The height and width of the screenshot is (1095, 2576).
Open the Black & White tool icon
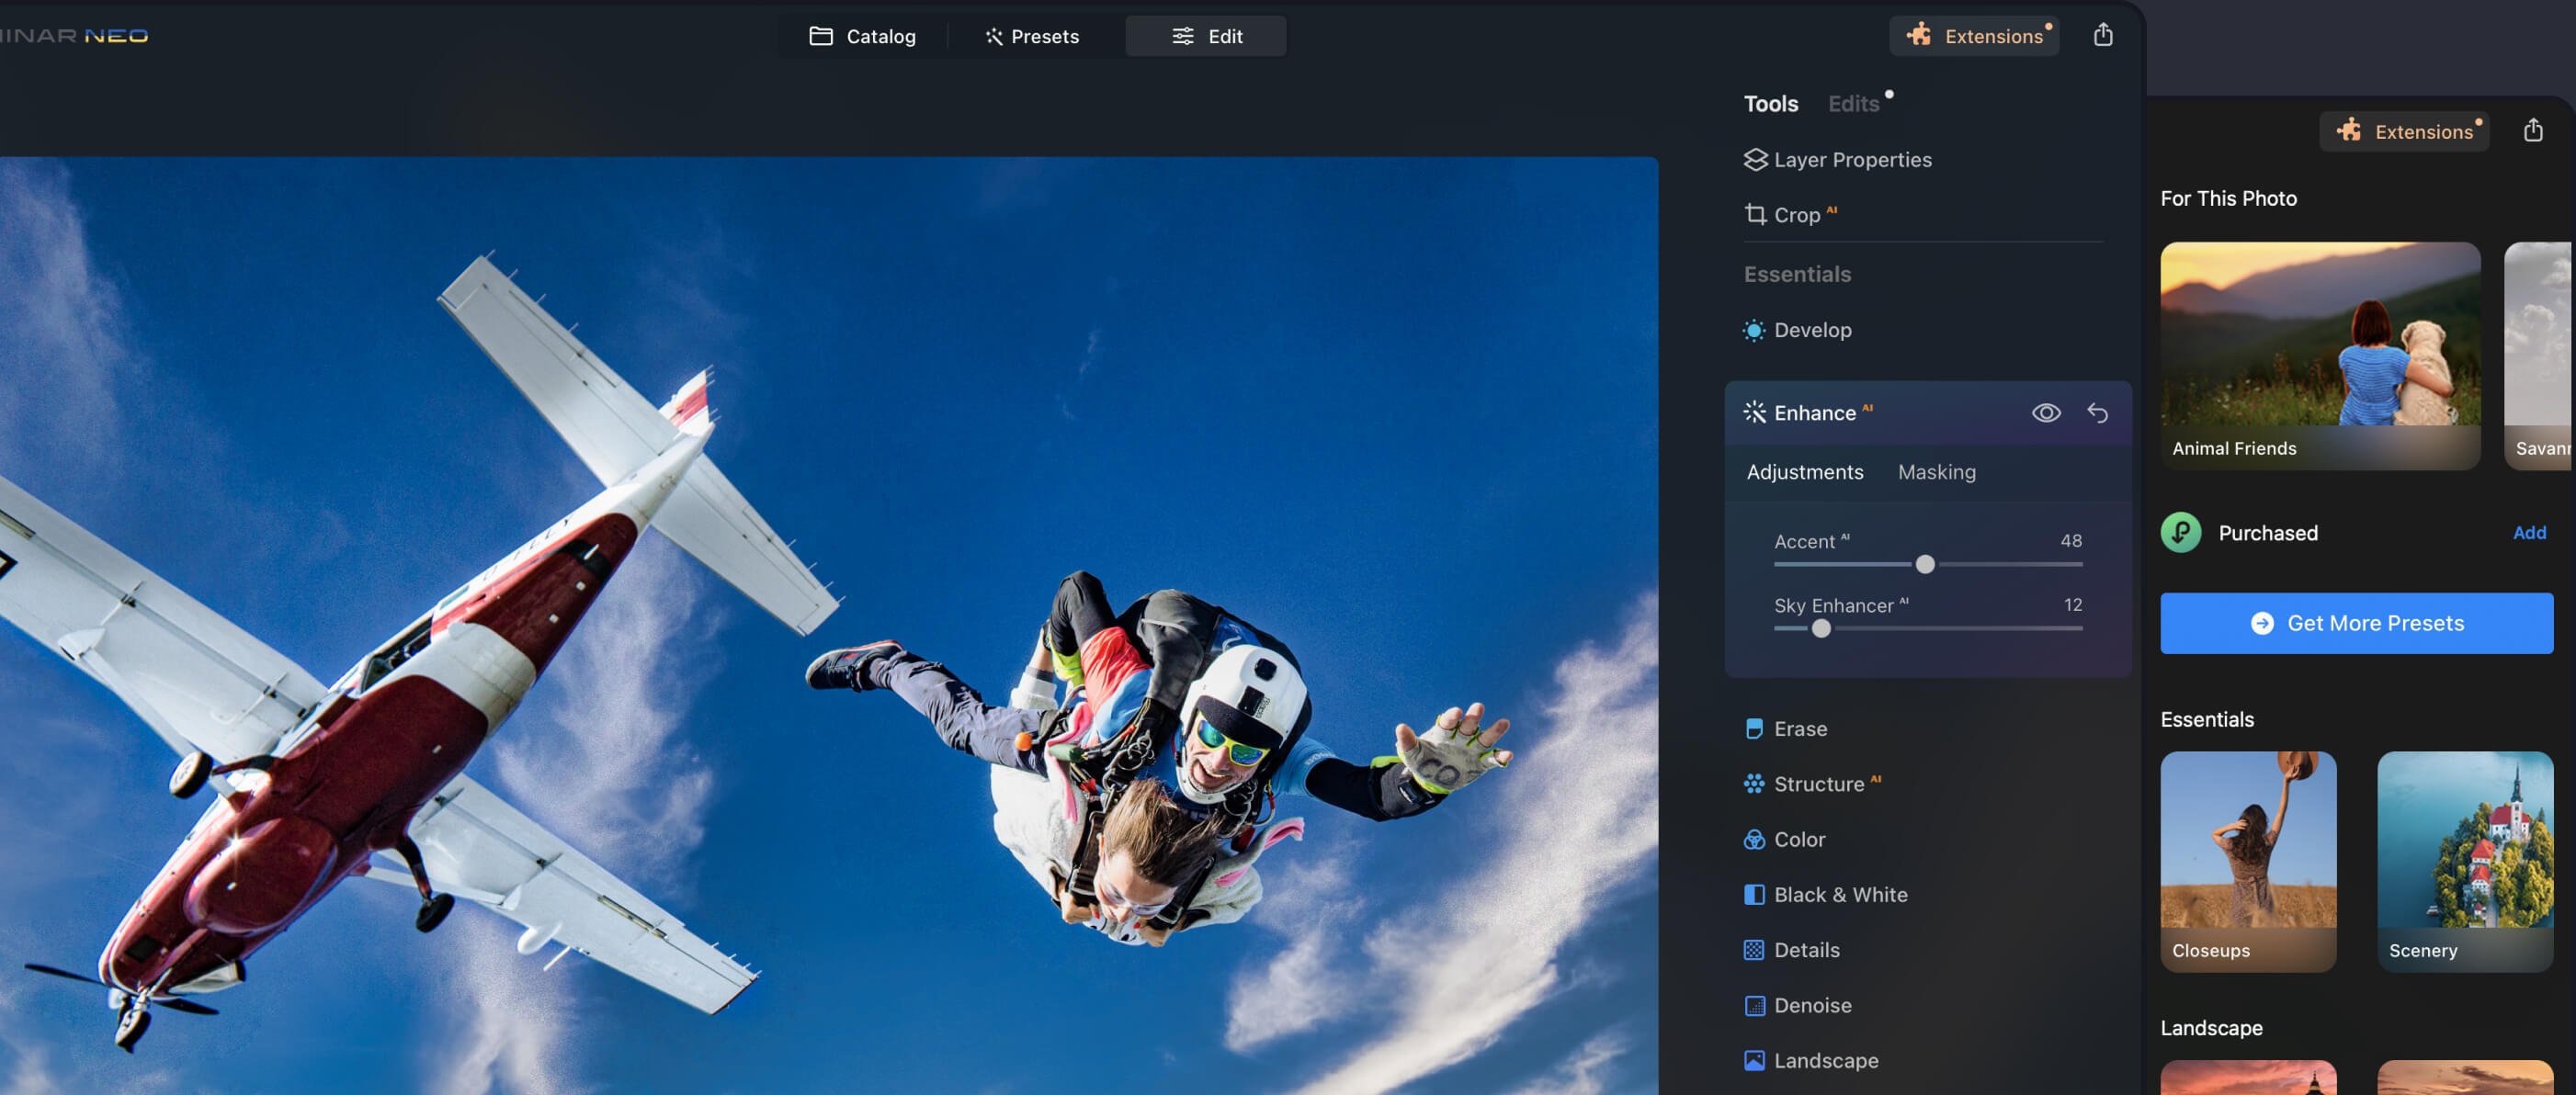(1754, 894)
